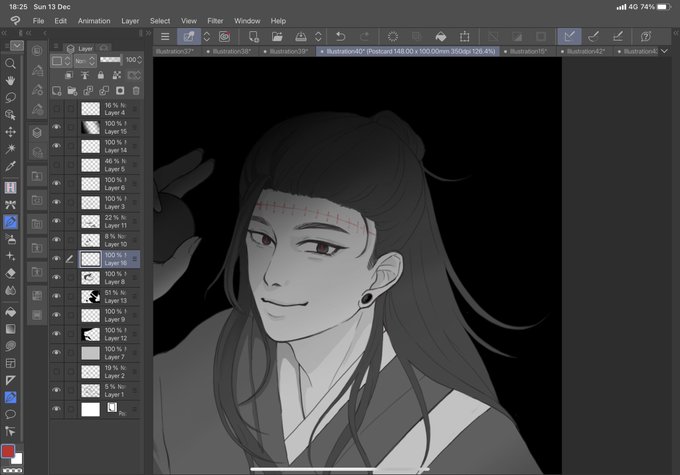Open the blending mode dropdown

click(x=85, y=61)
